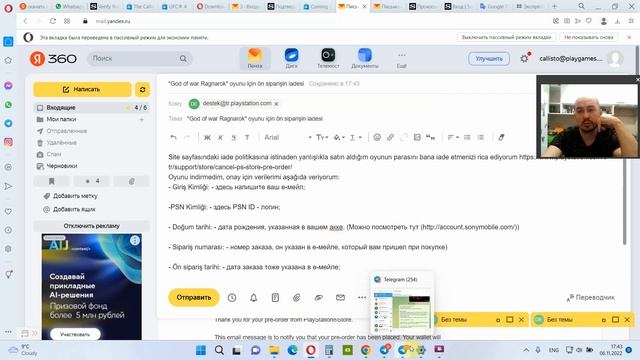Insert a quote block

430,138
